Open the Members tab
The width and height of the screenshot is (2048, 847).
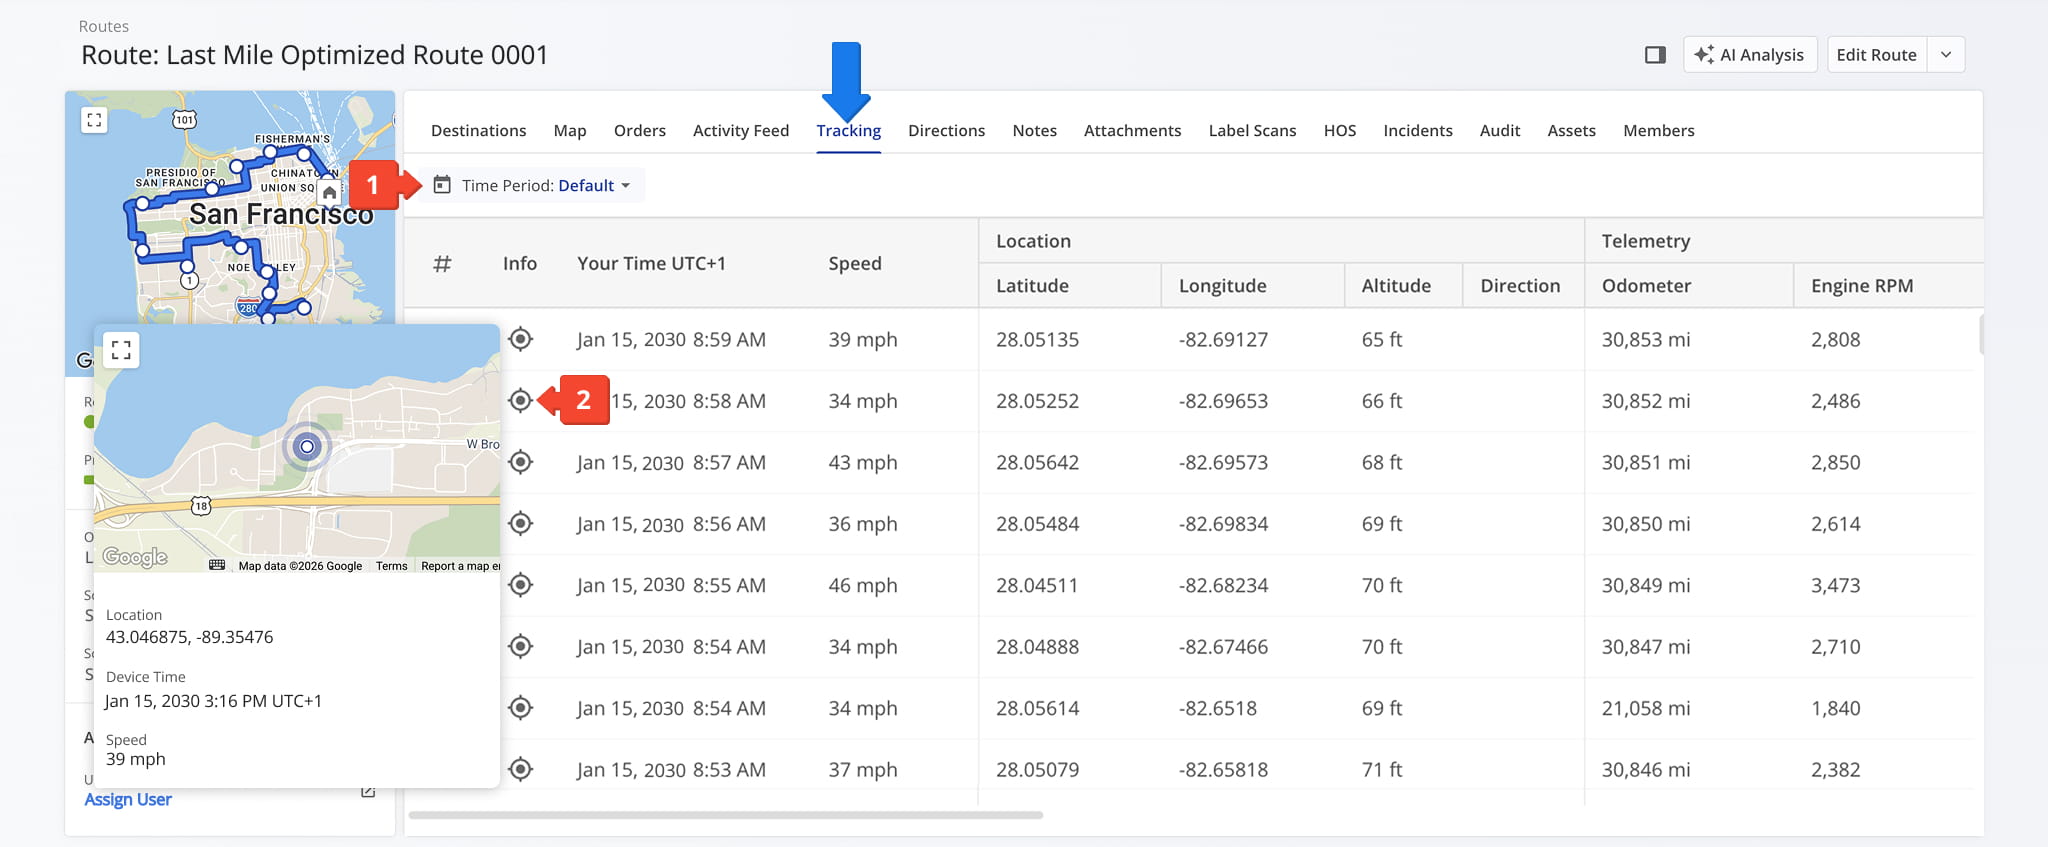coord(1659,131)
